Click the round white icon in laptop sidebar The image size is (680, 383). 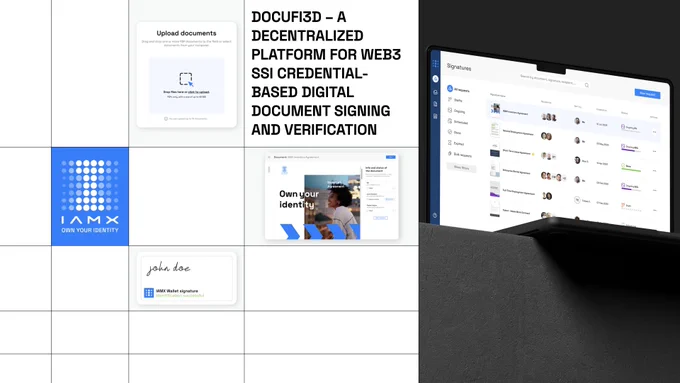pos(435,79)
